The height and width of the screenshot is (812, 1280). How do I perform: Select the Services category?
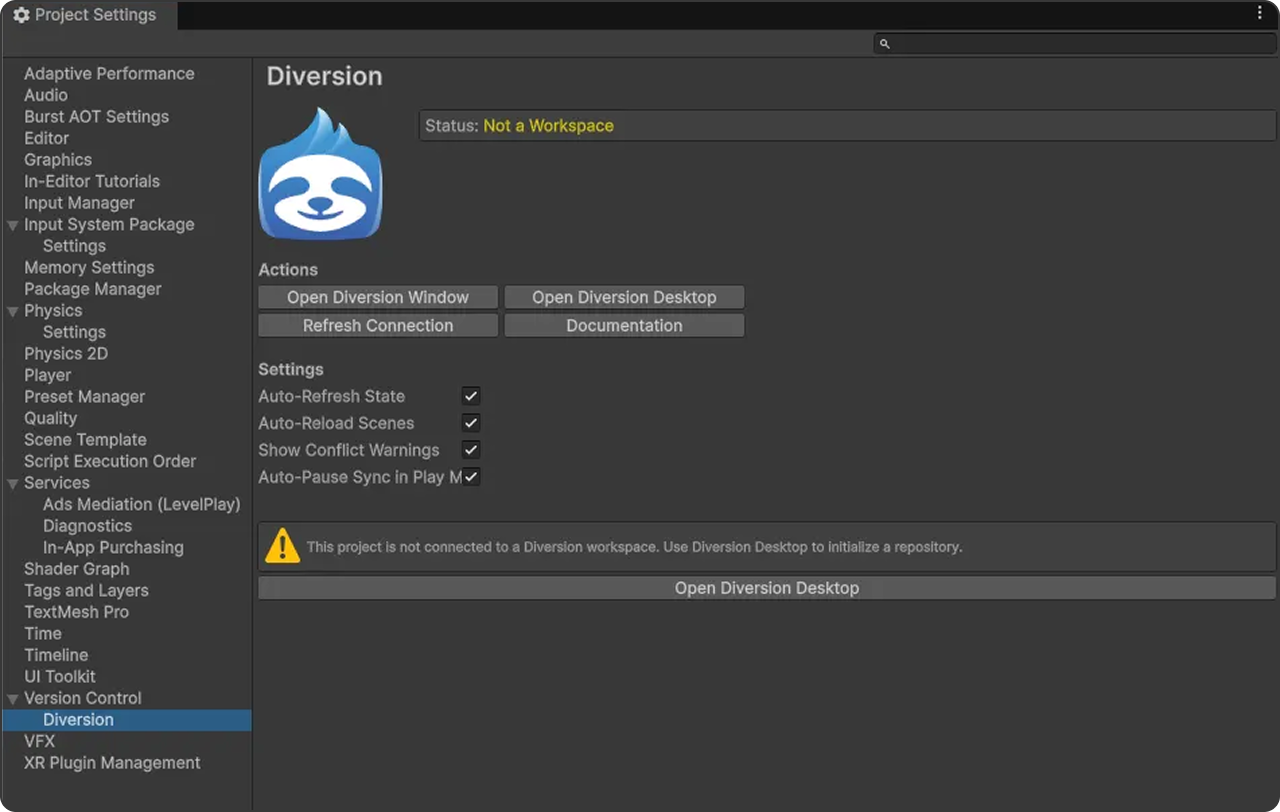coord(57,483)
